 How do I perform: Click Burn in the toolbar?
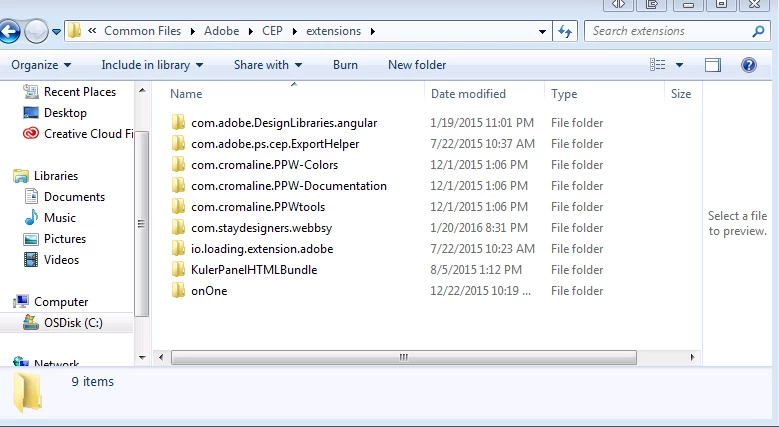345,65
